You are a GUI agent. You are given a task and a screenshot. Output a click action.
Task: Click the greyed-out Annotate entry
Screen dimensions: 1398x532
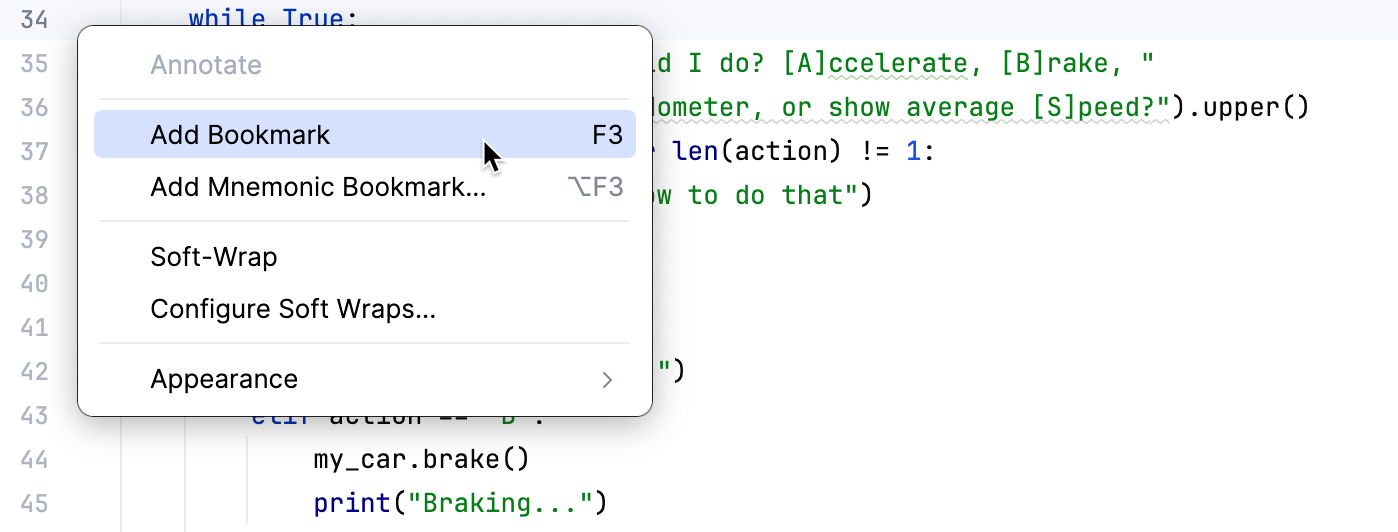pyautogui.click(x=206, y=65)
